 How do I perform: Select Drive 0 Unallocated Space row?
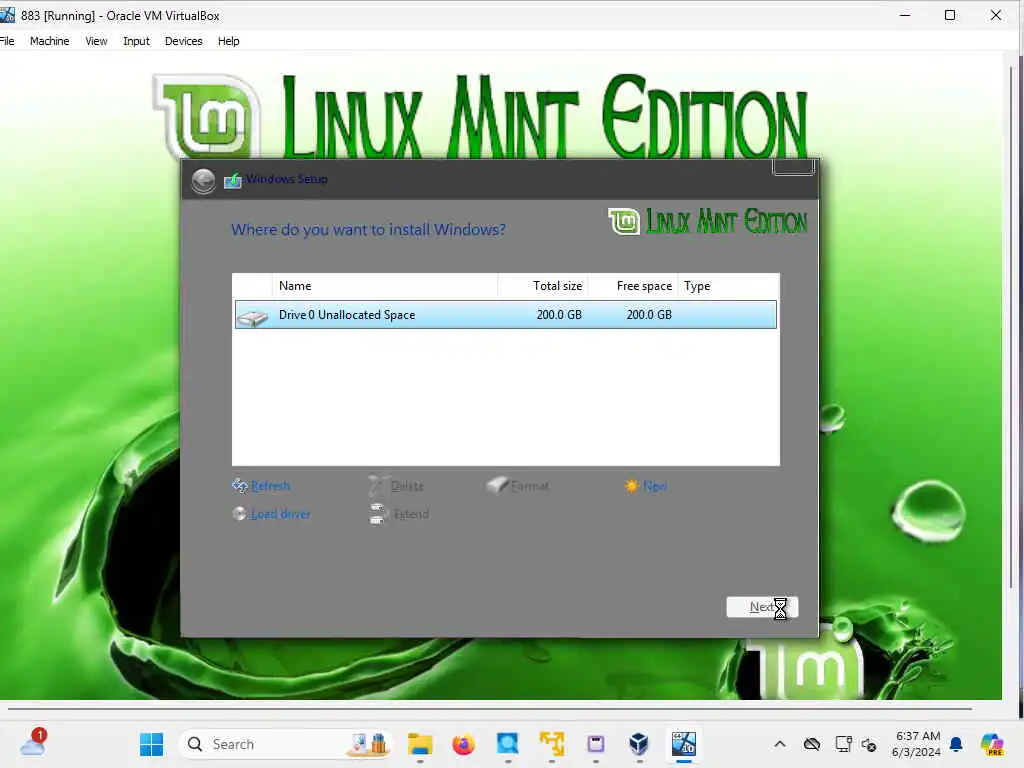505,315
